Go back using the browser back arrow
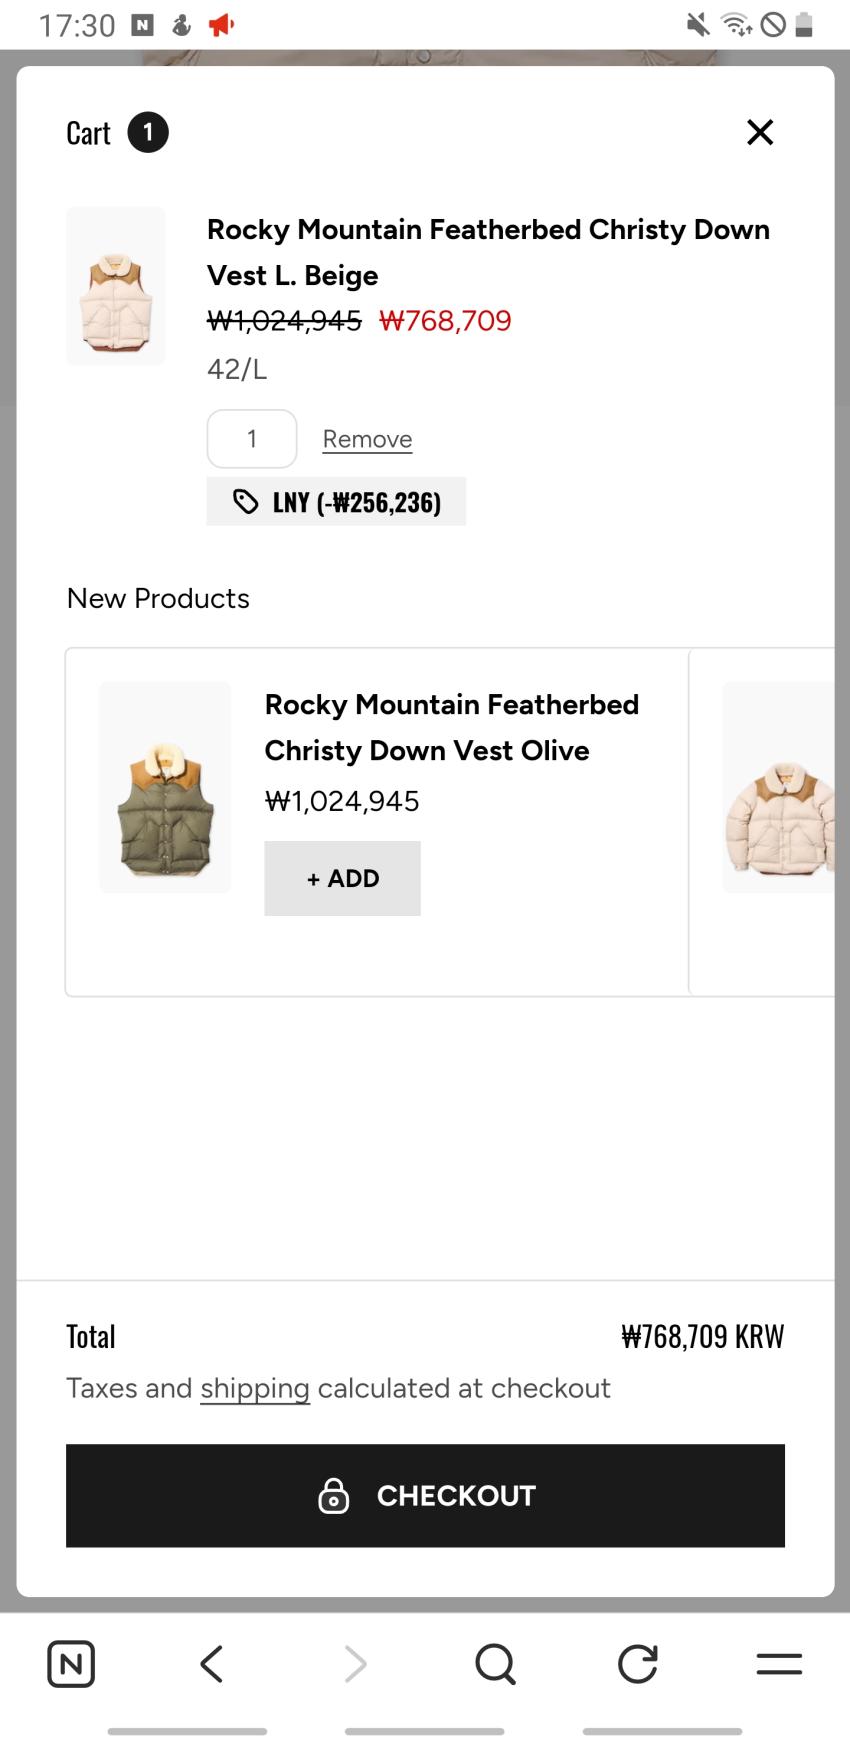850x1747 pixels. click(212, 1664)
